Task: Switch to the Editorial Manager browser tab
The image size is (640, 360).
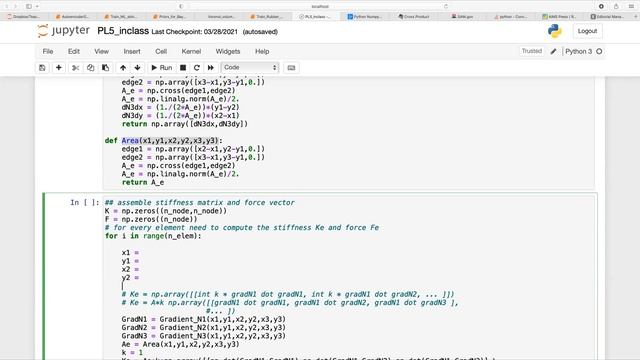Action: (607, 17)
